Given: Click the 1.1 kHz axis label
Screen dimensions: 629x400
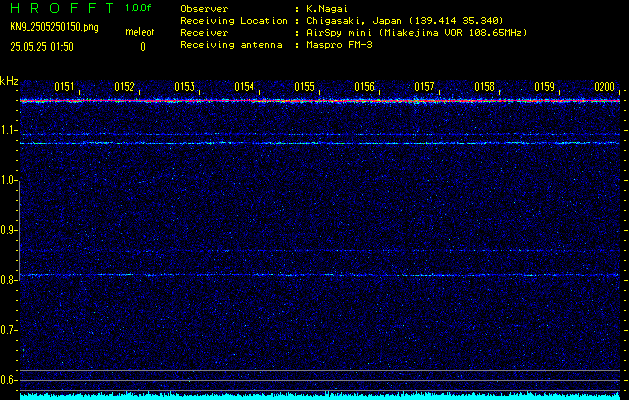Looking at the screenshot, I should pos(8,130).
